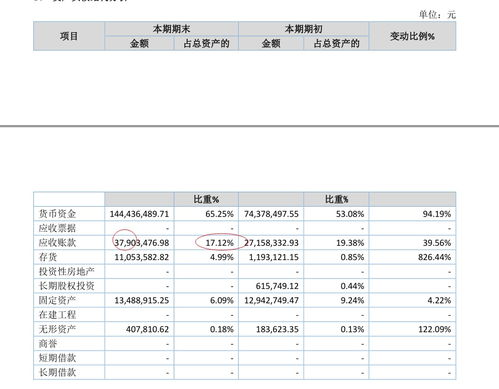Select the 74,378,497.55 opening amount

coord(271,214)
